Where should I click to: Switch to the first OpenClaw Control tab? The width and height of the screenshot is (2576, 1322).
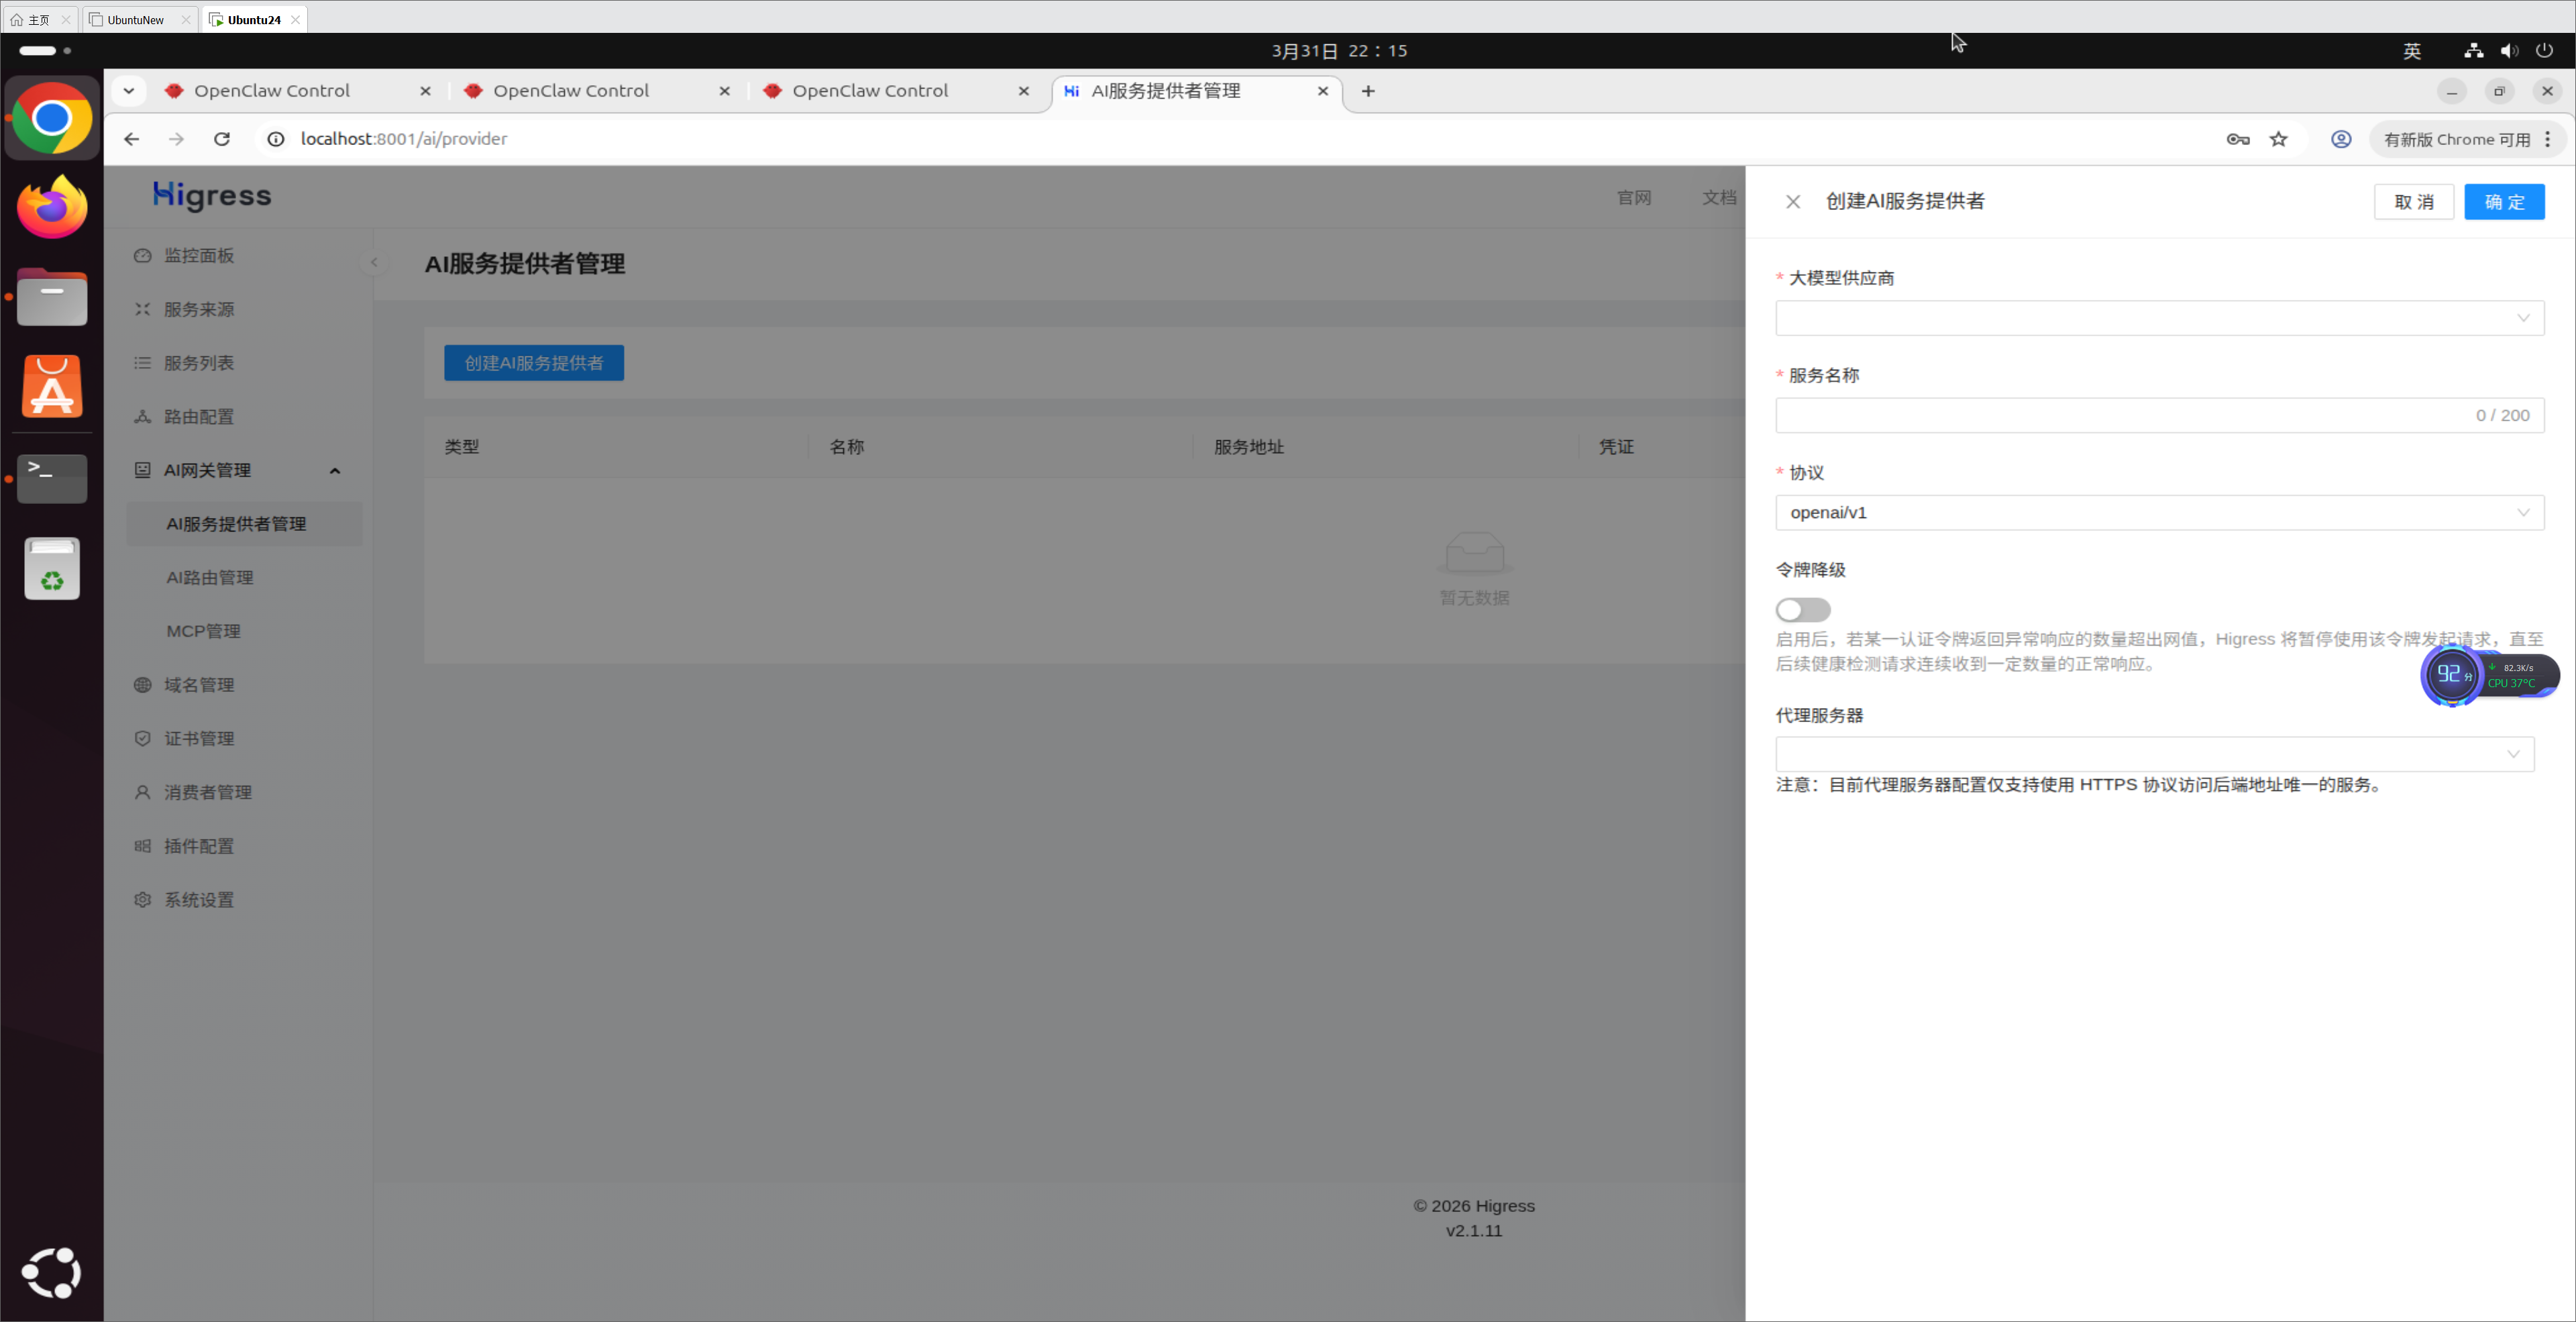click(x=272, y=91)
